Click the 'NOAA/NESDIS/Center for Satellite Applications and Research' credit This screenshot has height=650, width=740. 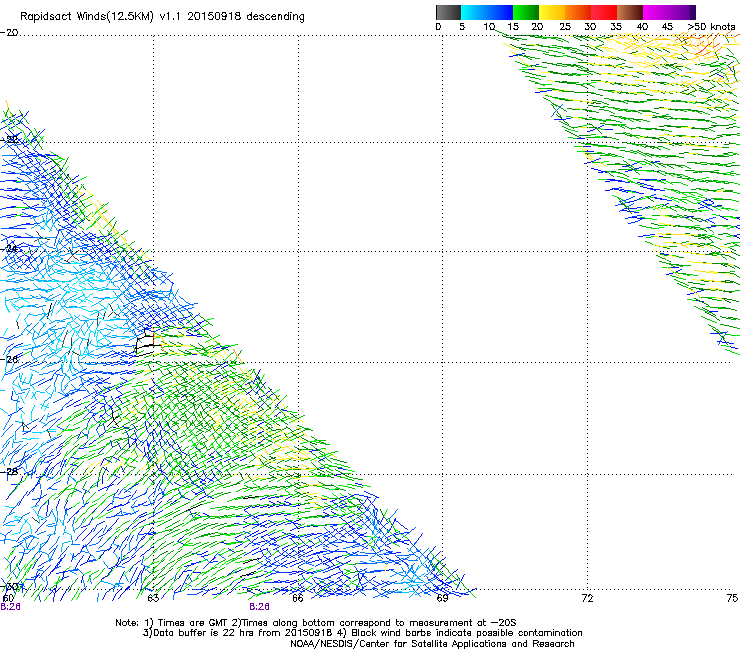432,644
